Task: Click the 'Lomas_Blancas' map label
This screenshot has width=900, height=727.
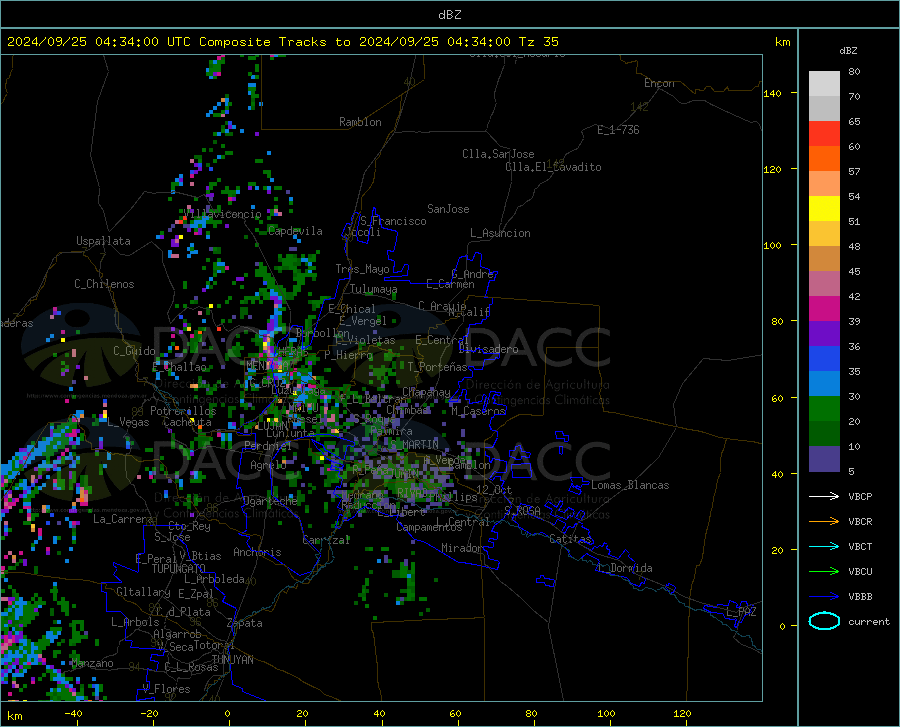Action: (x=630, y=485)
